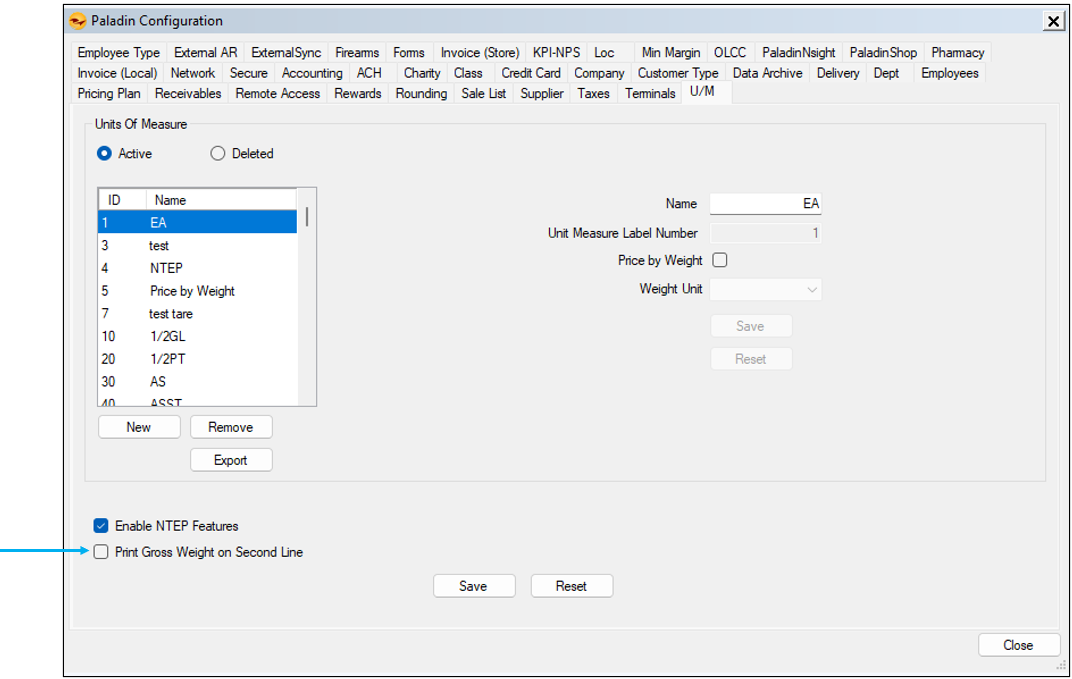
Task: Select the Active radio button
Action: [x=104, y=154]
